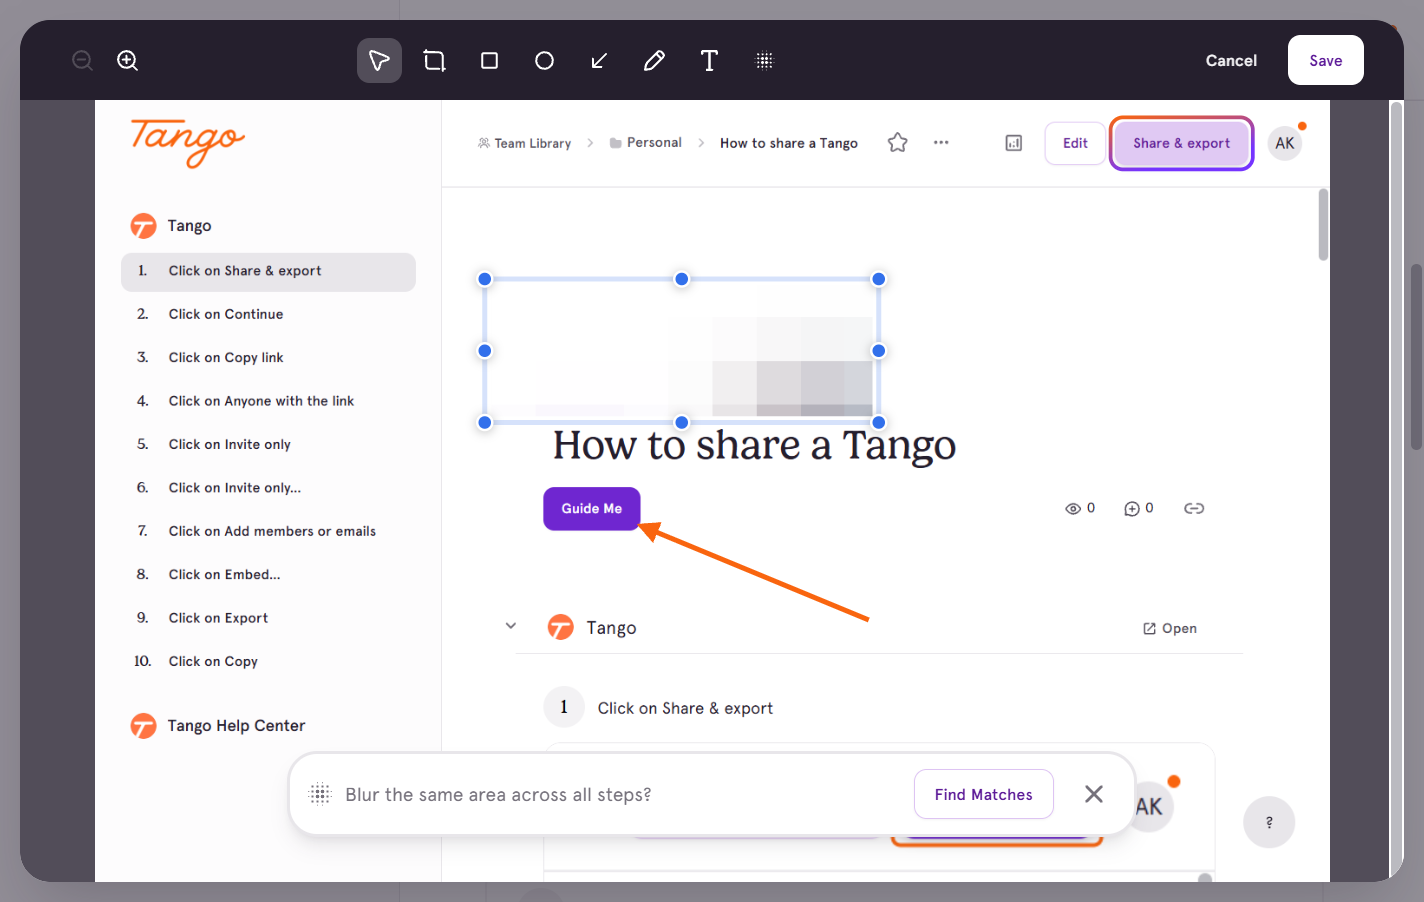1424x902 pixels.
Task: Click Open link beside Tango section
Action: point(1170,628)
